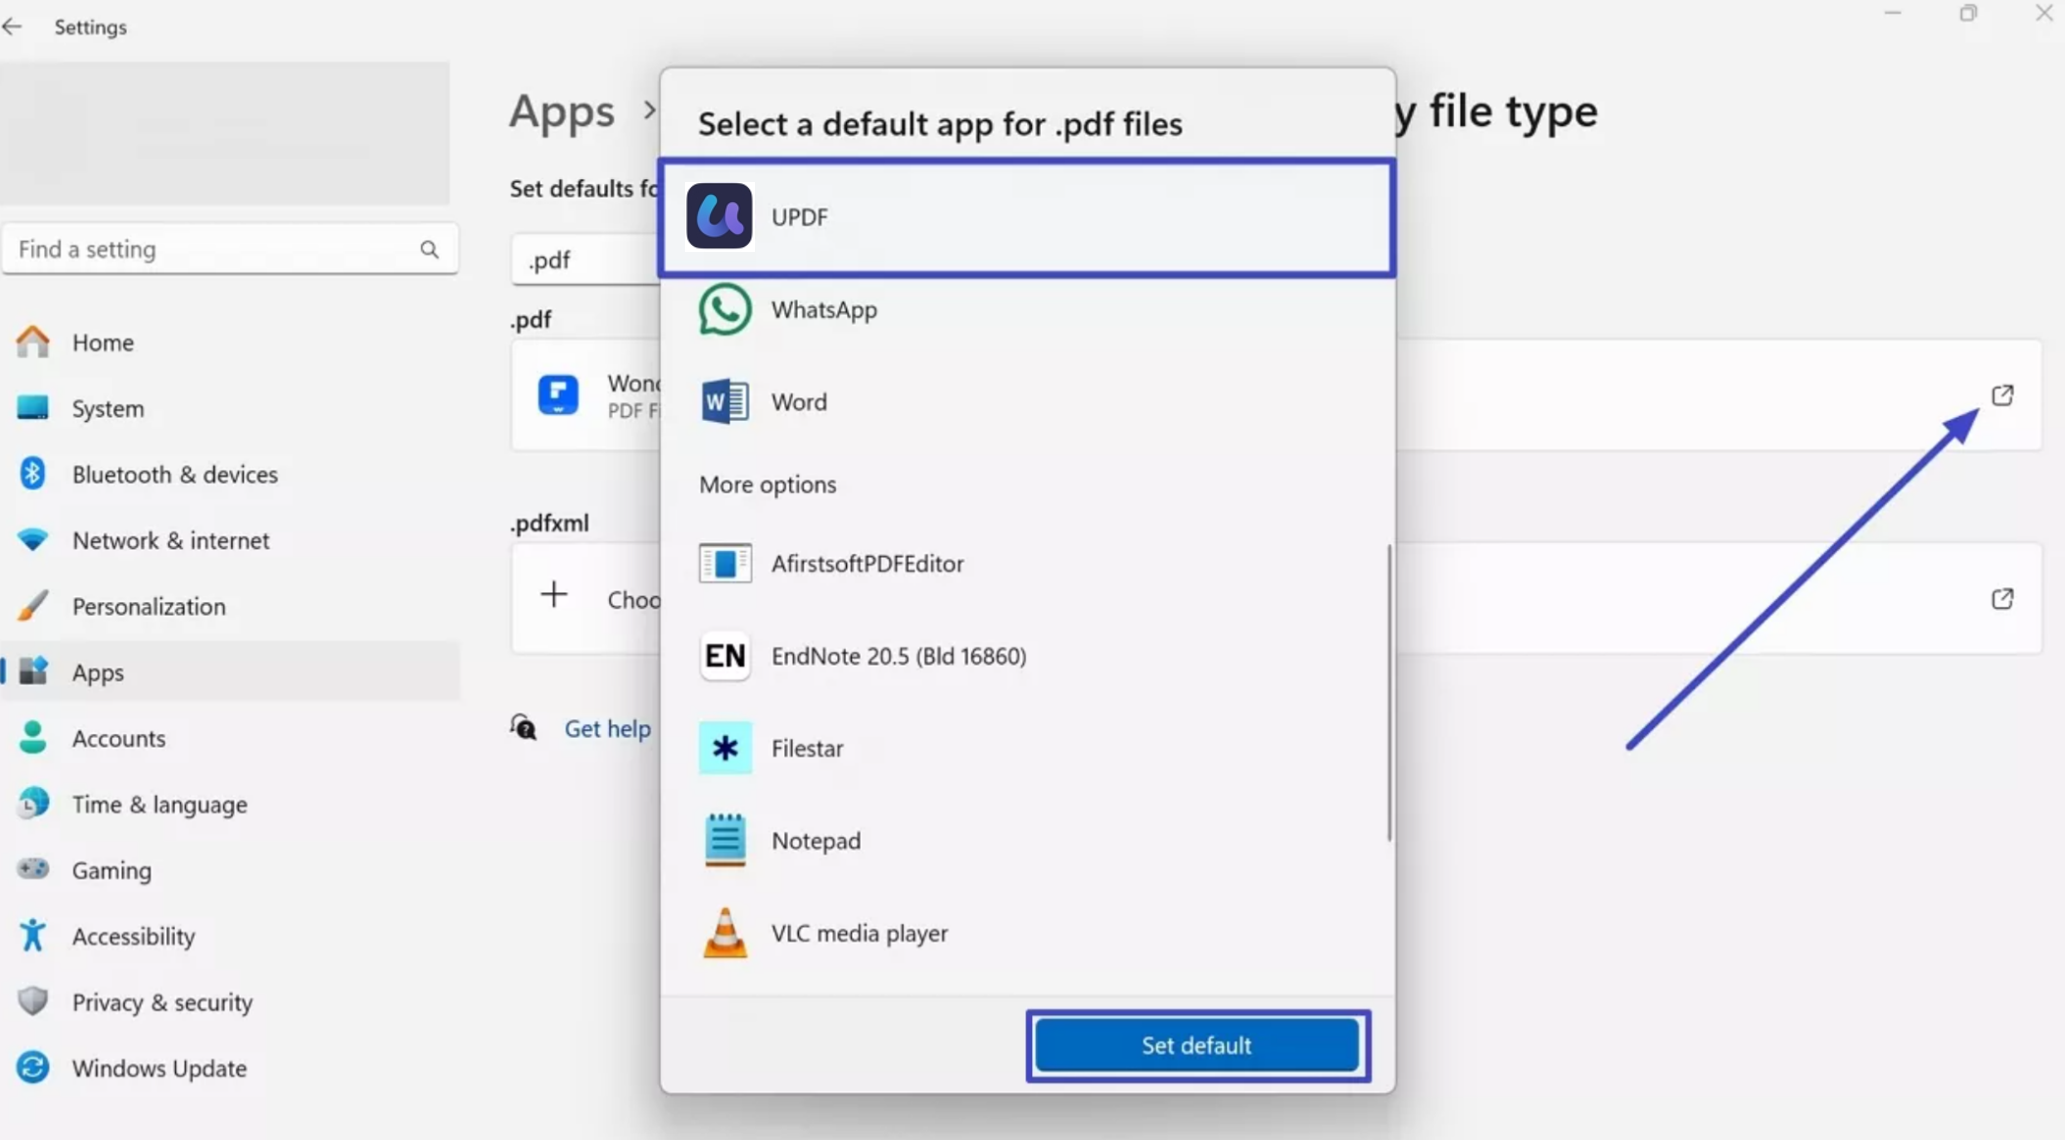The height and width of the screenshot is (1140, 2065).
Task: Open the Home icon in sidebar
Action: point(33,342)
